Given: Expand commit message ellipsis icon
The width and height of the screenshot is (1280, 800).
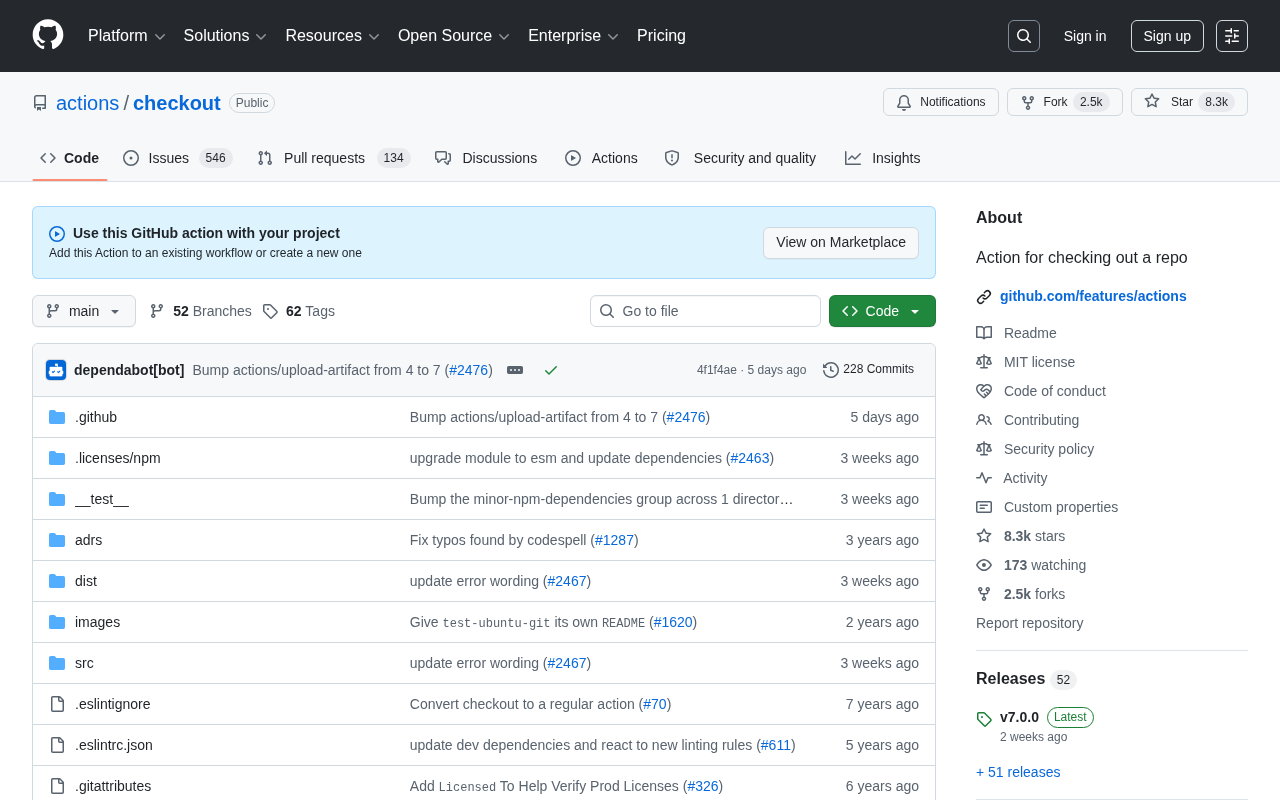Looking at the screenshot, I should tap(515, 370).
